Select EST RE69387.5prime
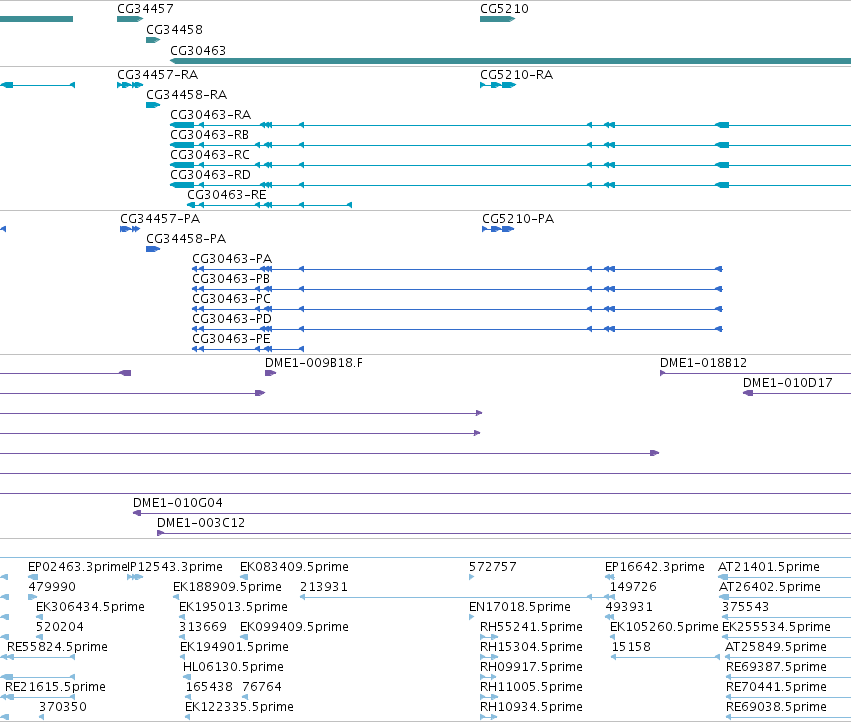851x722 pixels. (777, 667)
